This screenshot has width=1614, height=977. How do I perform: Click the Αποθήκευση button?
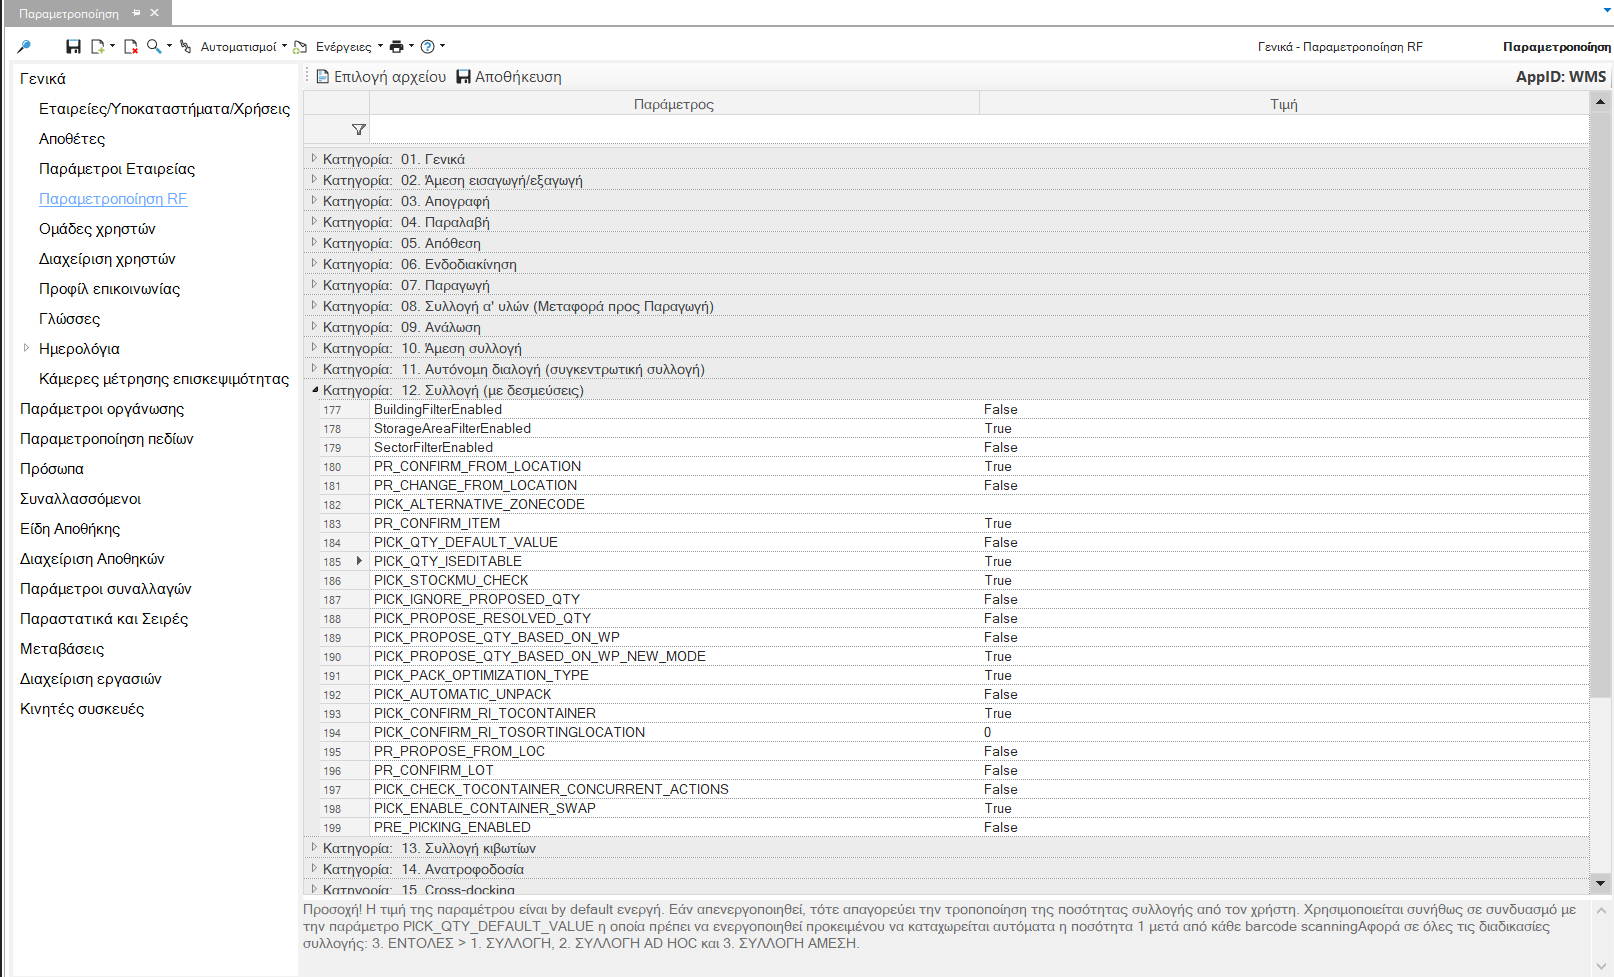pos(508,77)
